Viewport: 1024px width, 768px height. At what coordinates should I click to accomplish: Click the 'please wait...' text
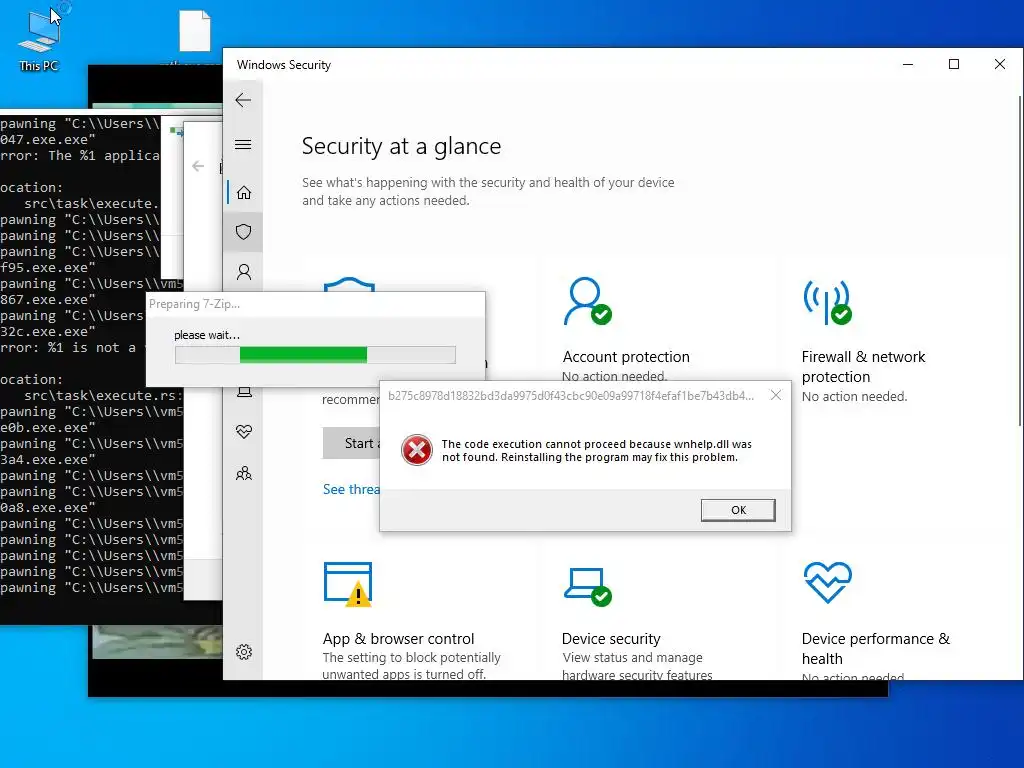207,335
